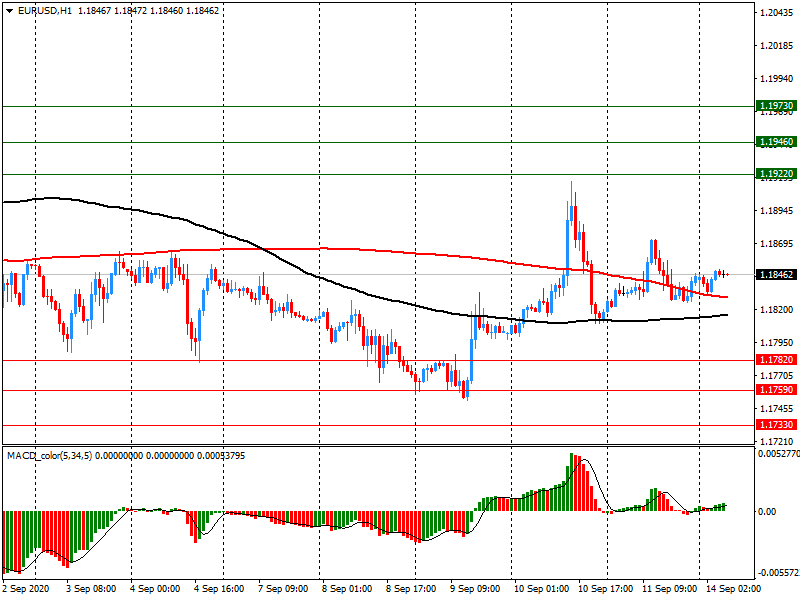
Task: Select the 1.17330 bottom support level tag
Action: (x=776, y=425)
